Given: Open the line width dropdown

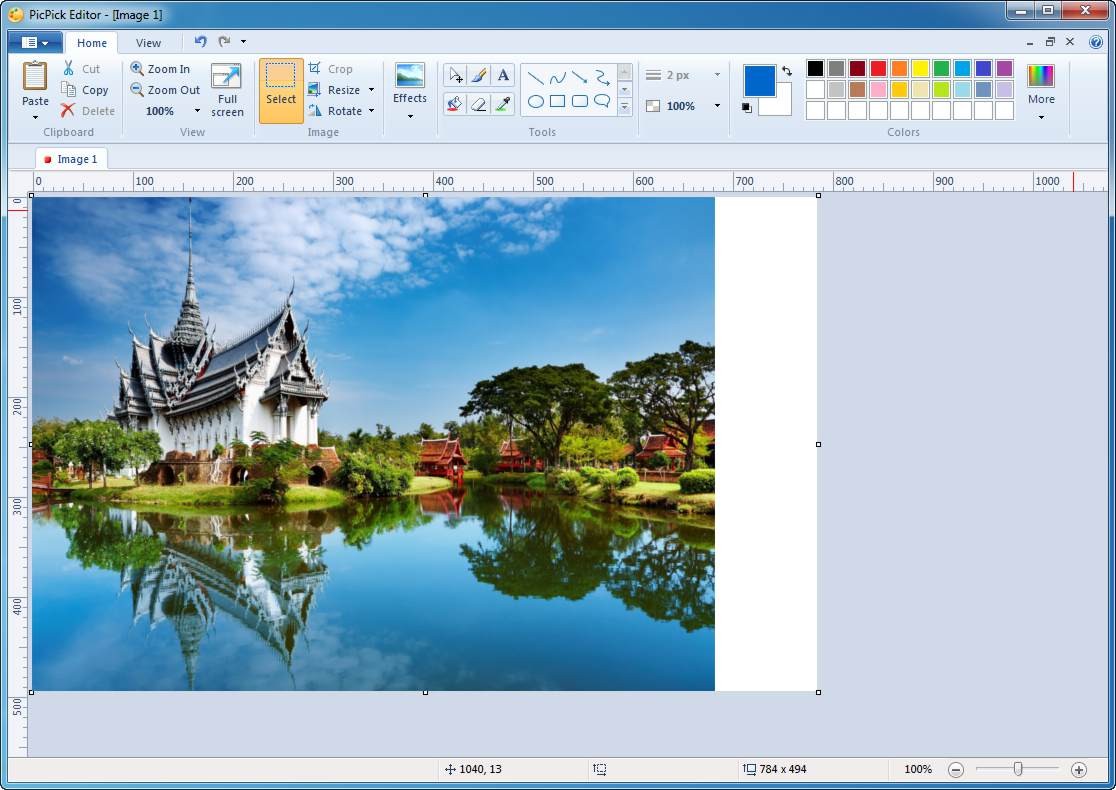Looking at the screenshot, I should [716, 74].
